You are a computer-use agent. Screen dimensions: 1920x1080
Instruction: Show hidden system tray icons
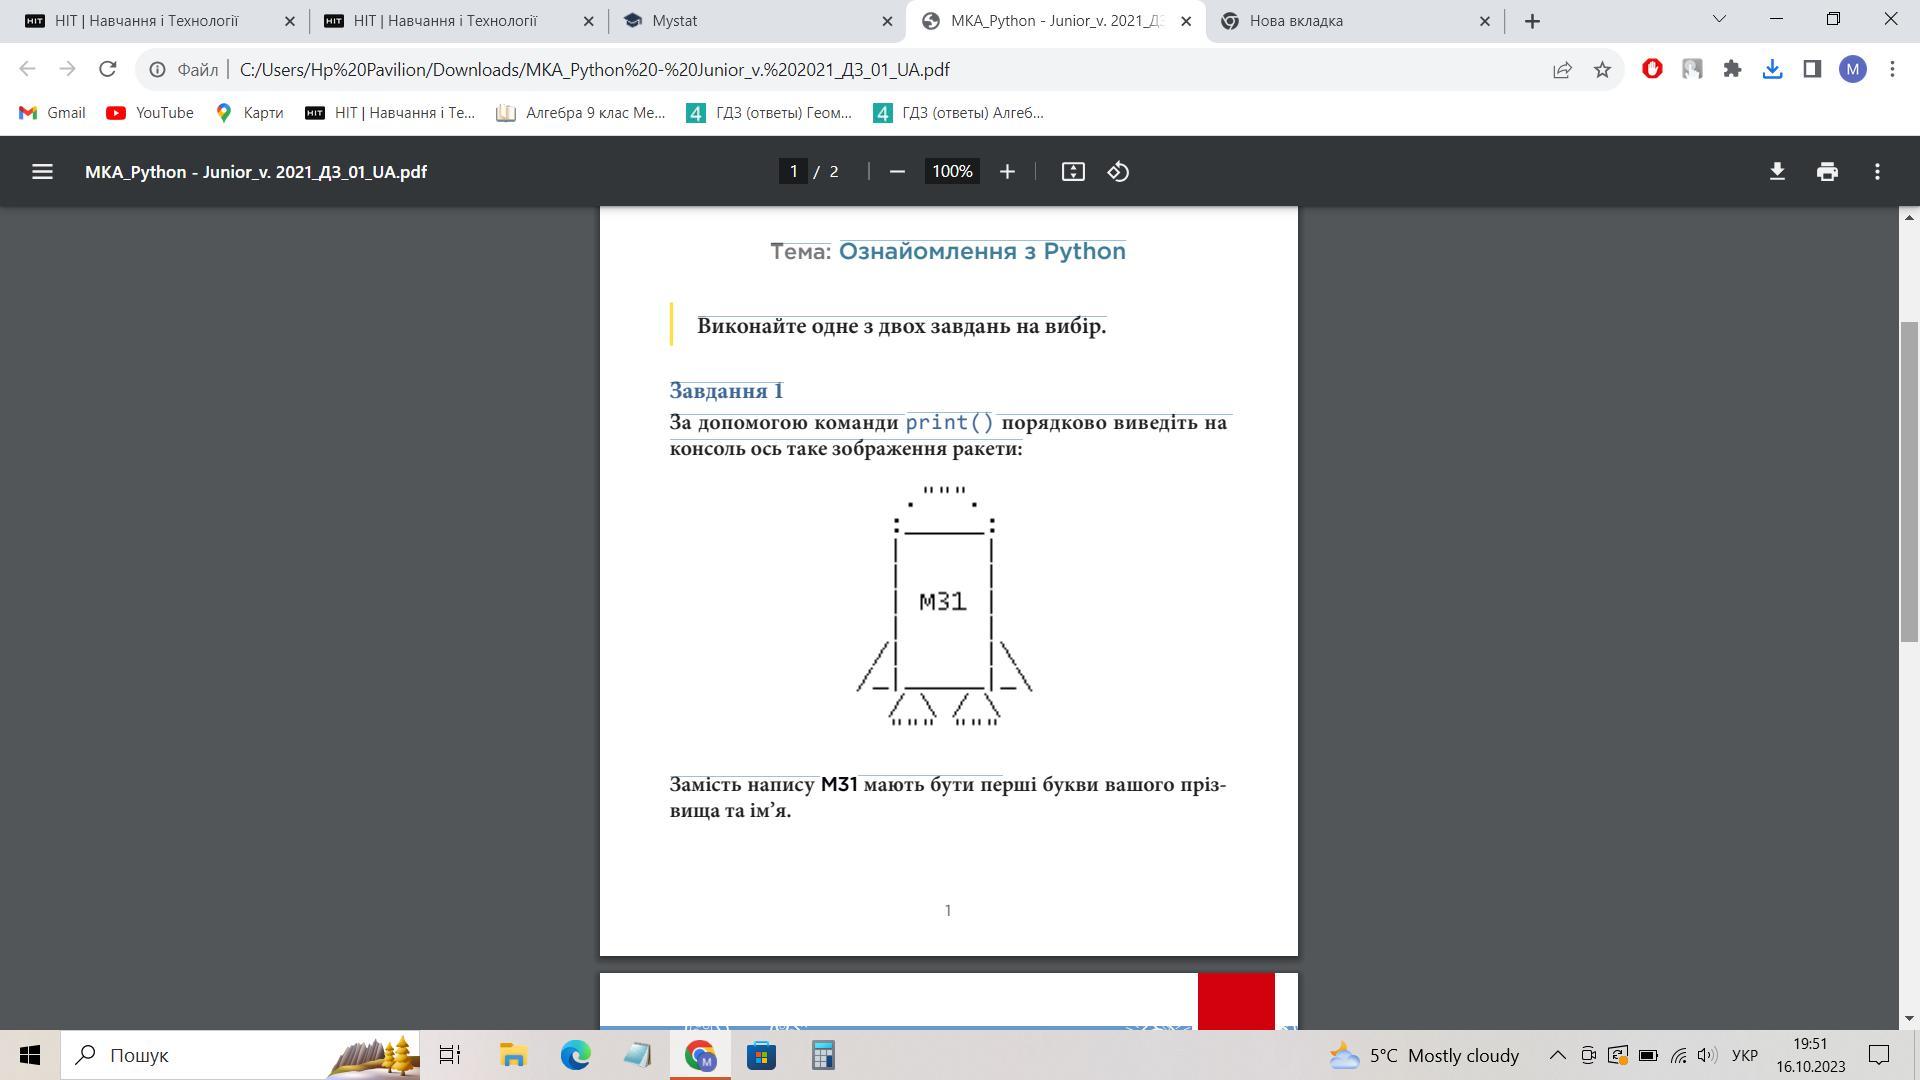pos(1557,1055)
